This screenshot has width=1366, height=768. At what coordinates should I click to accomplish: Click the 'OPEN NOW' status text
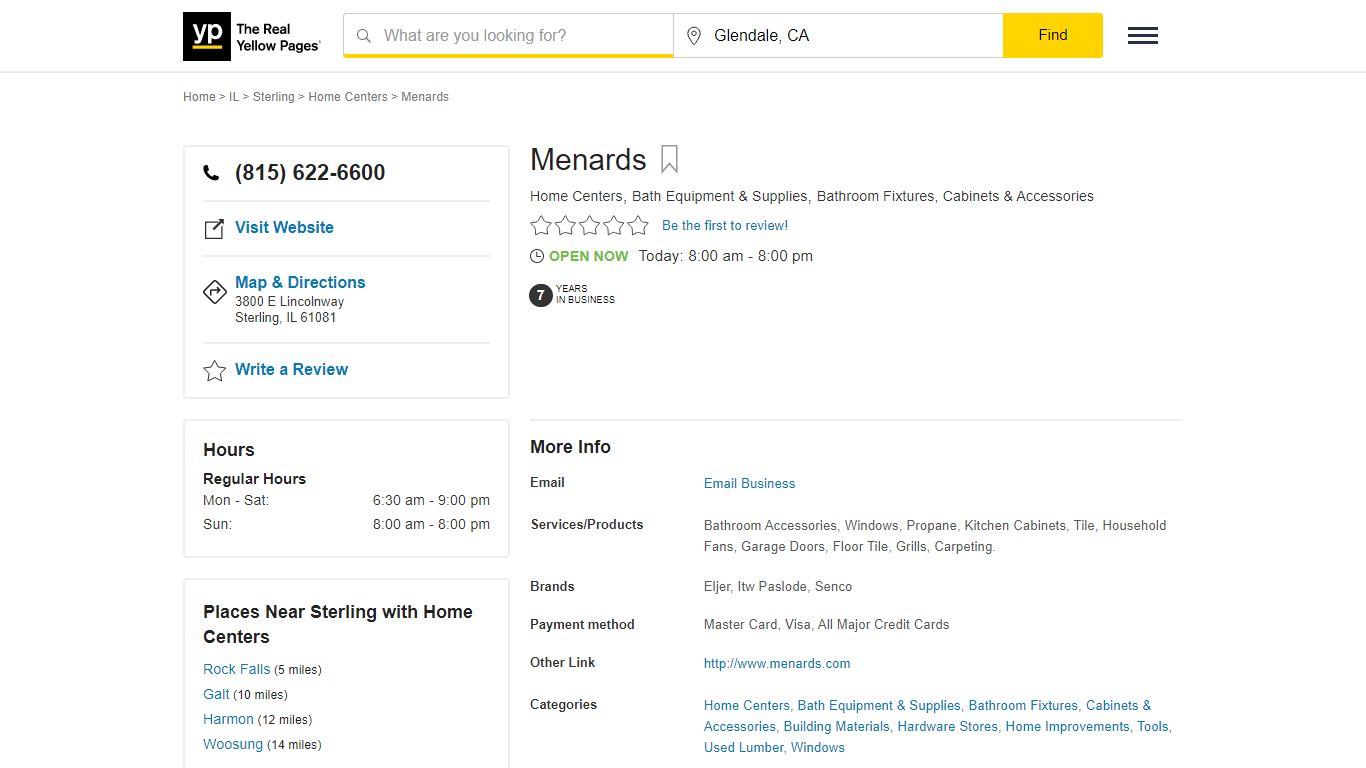(589, 256)
